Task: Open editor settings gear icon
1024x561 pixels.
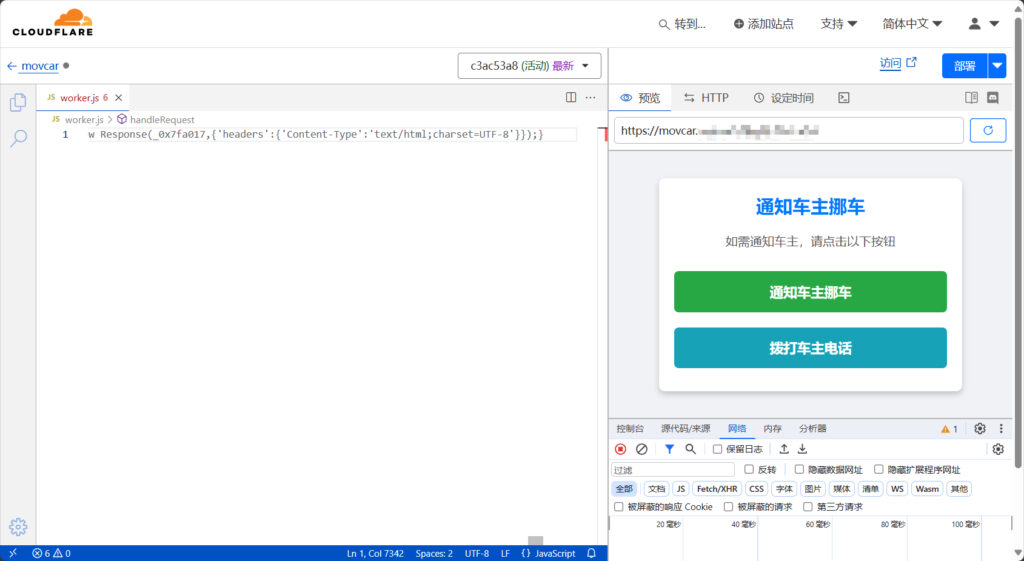Action: point(18,527)
